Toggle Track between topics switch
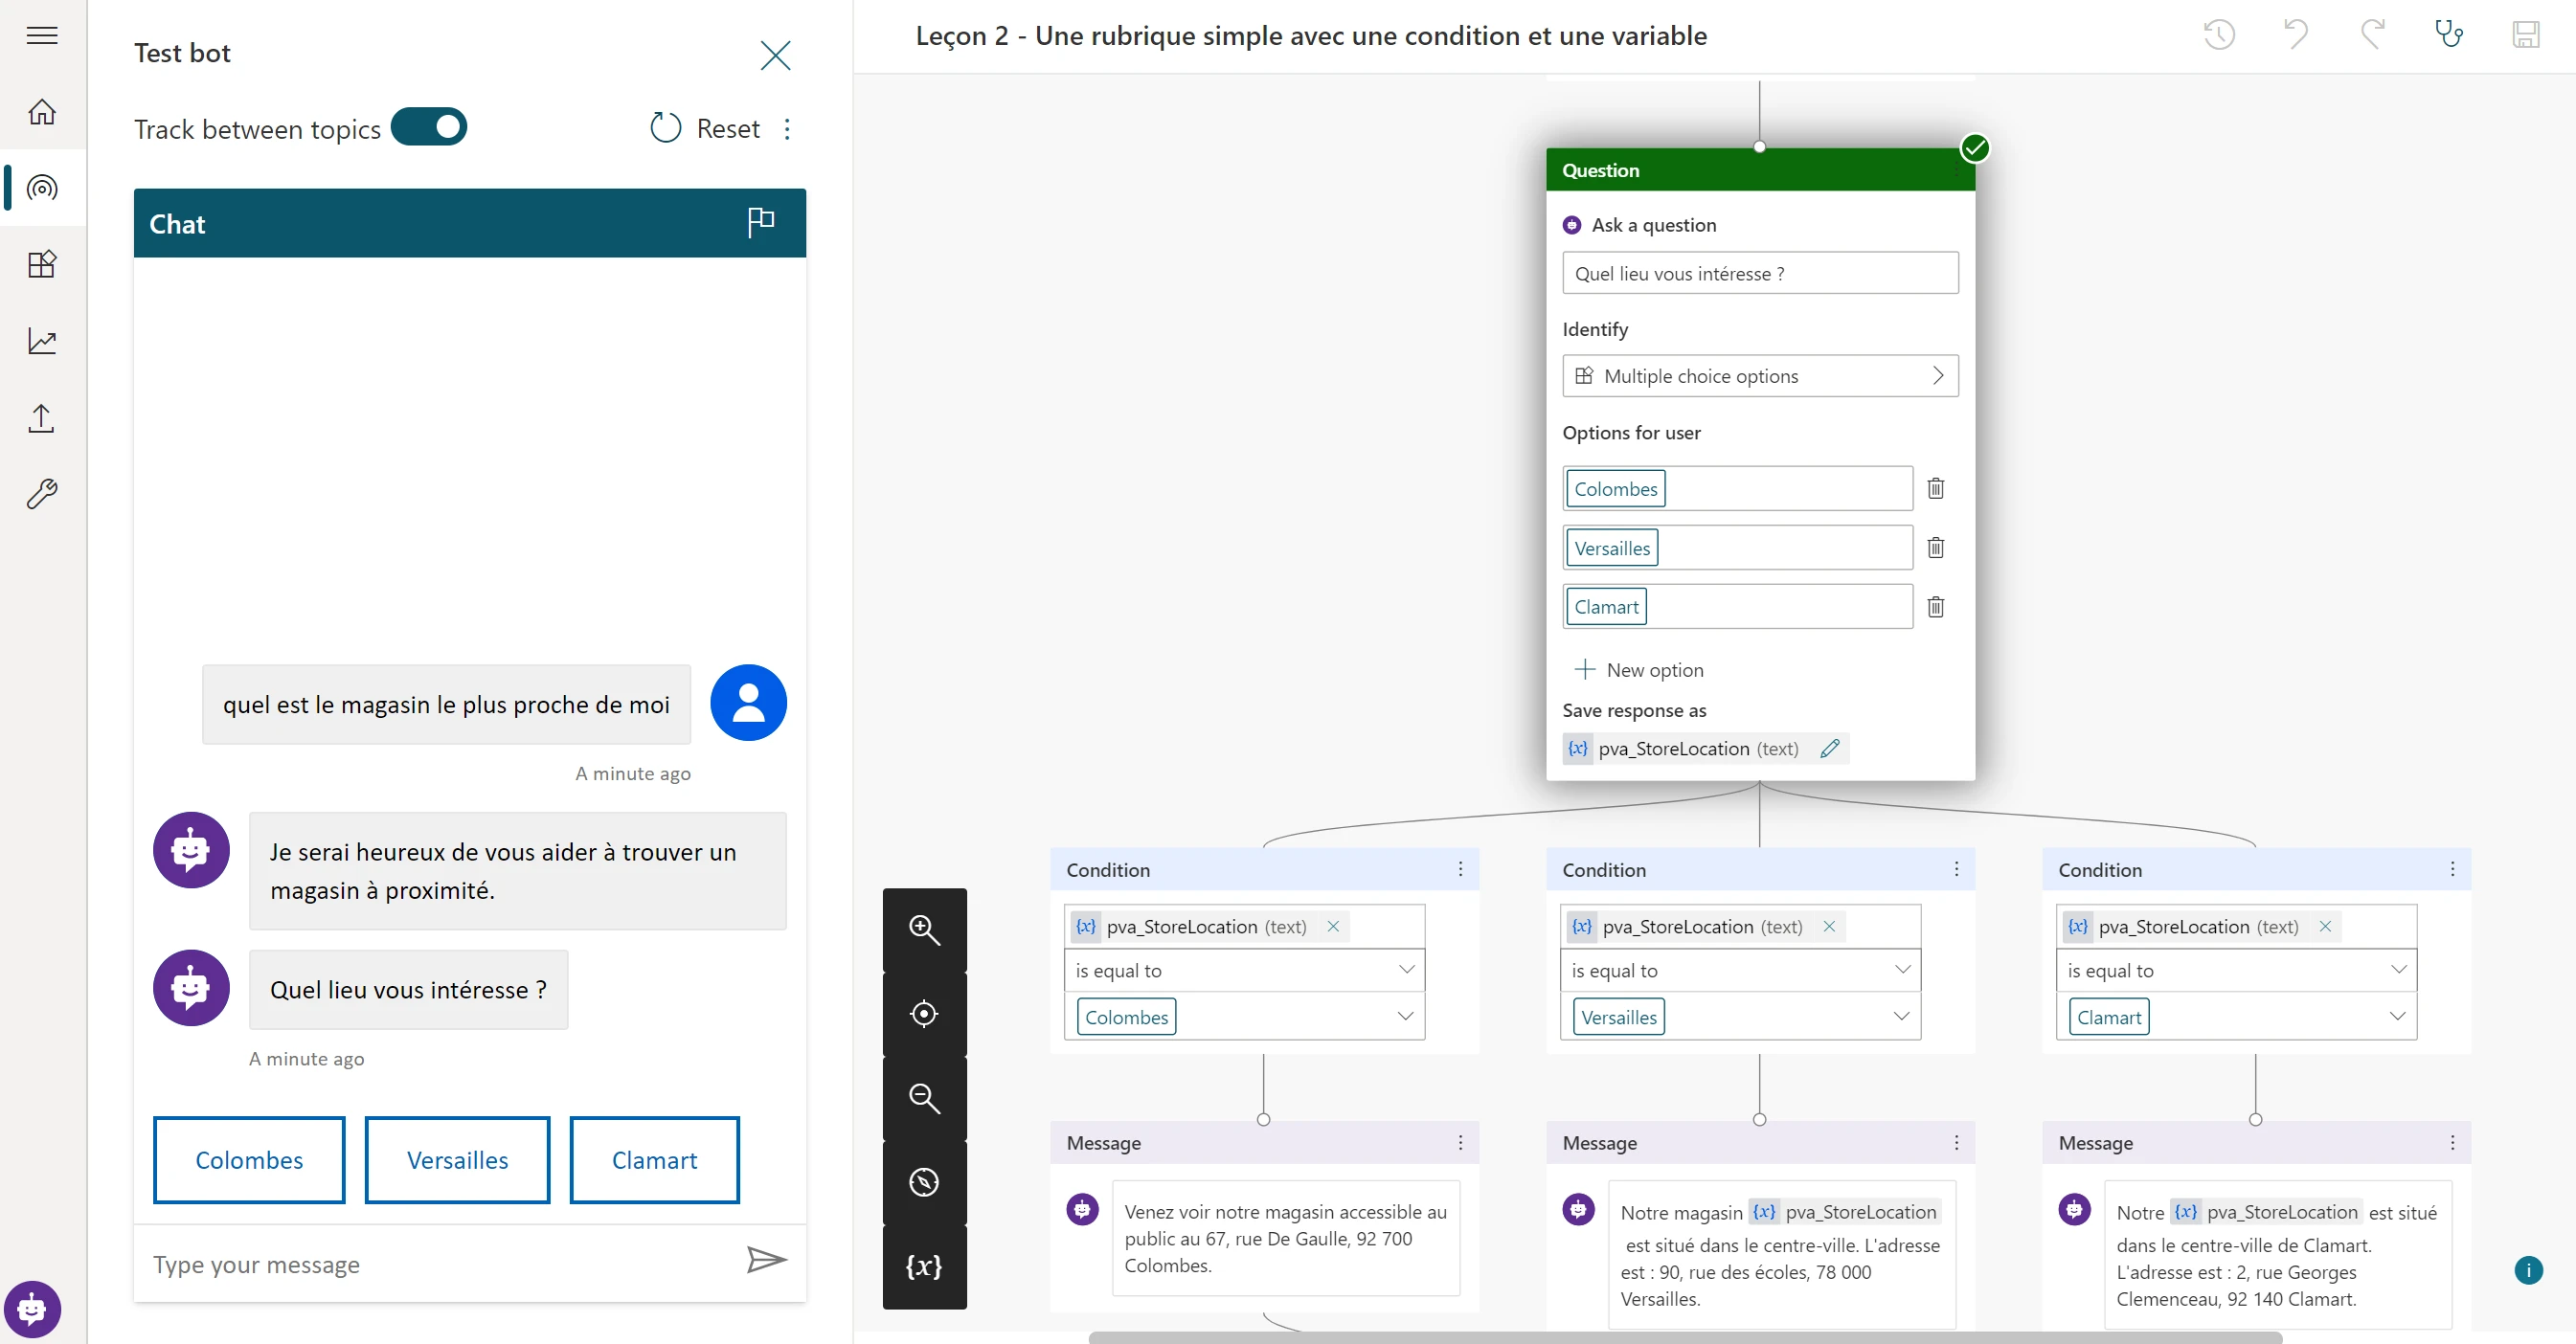Screen dimensions: 2576x1344 429,127
